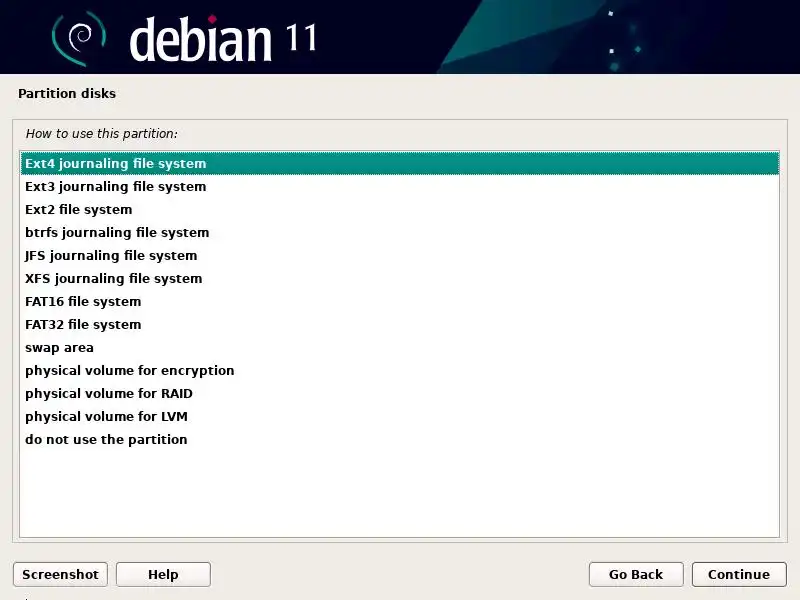Pick the FAT16 file system entry
This screenshot has height=600, width=800.
pos(399,302)
